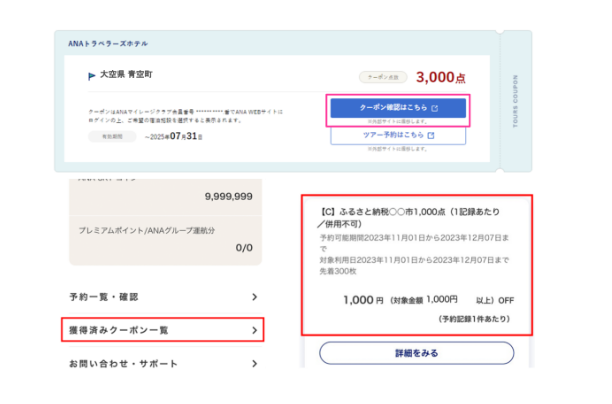Click the クーポン点数 badge
Screen dimensions: 612x404
click(381, 76)
